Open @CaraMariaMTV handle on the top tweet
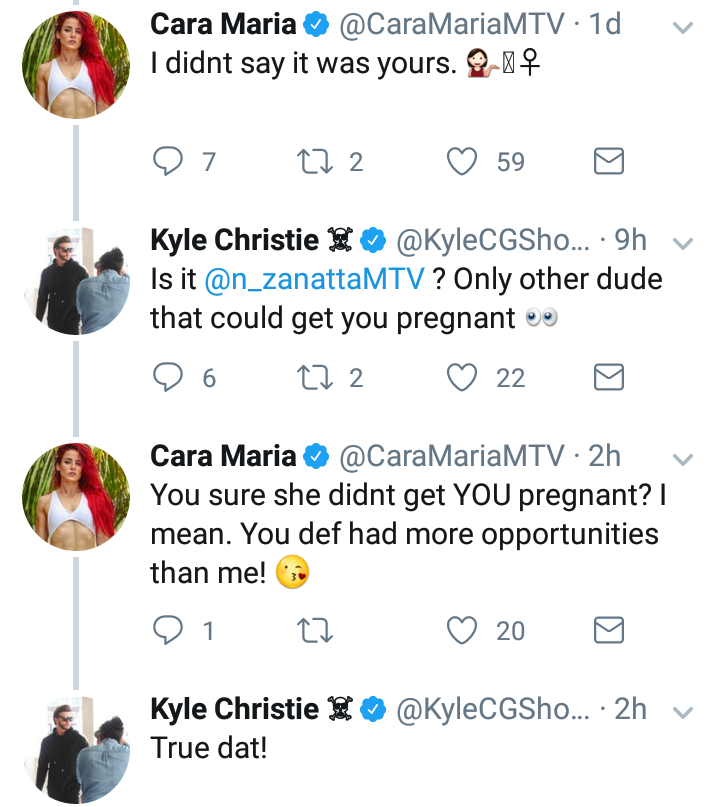Screen dimensions: 718x807 coord(451,24)
